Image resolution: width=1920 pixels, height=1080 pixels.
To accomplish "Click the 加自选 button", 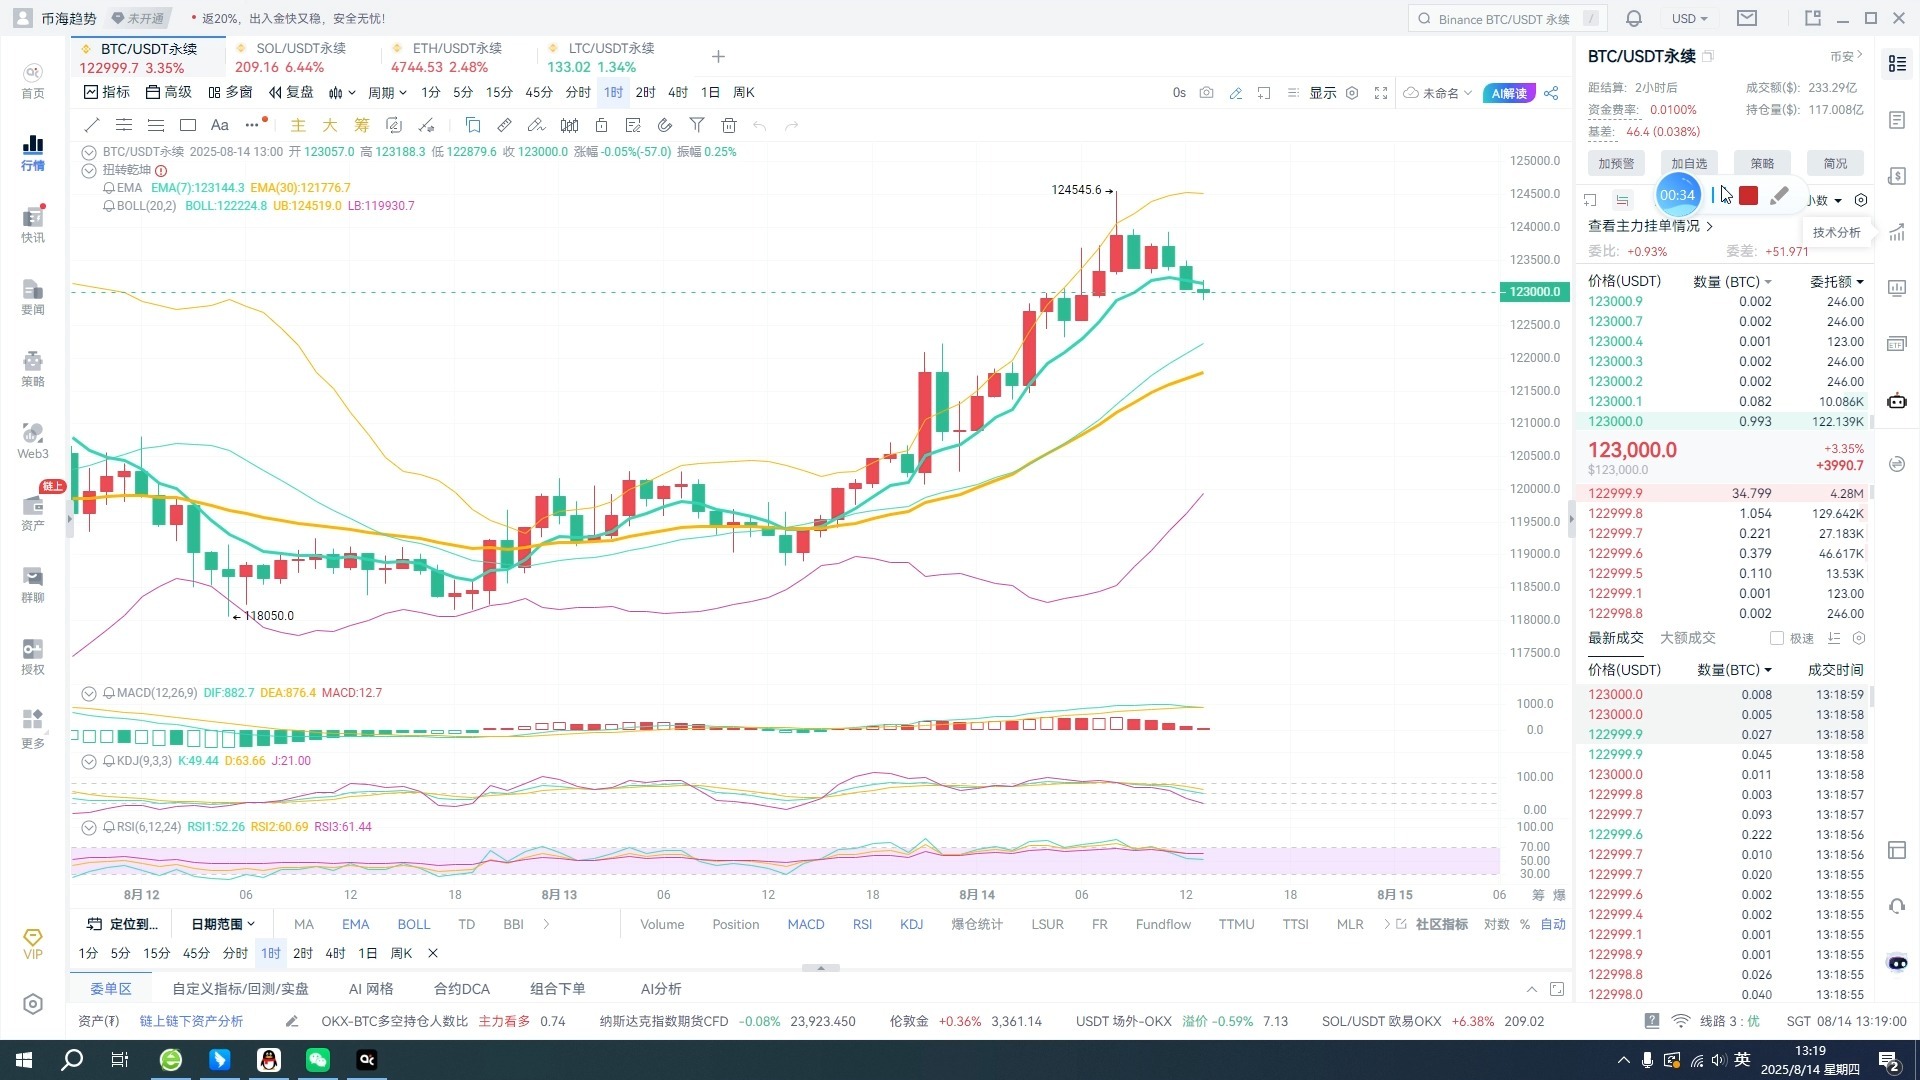I will click(1689, 163).
